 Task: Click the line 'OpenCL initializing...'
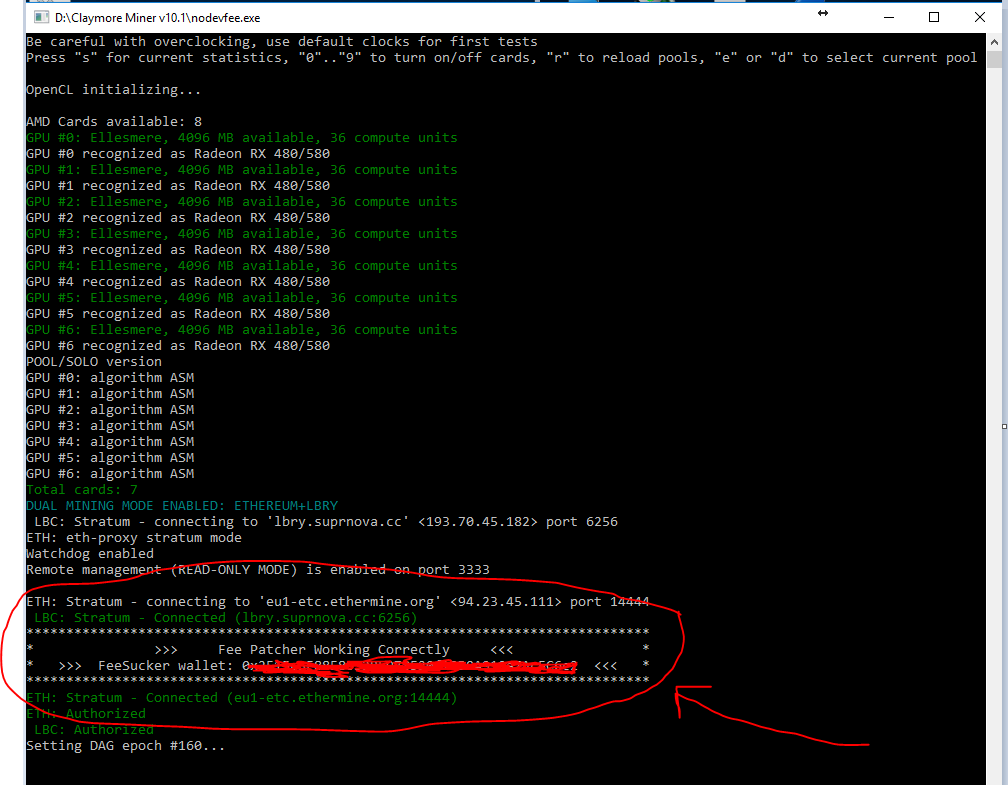(114, 90)
